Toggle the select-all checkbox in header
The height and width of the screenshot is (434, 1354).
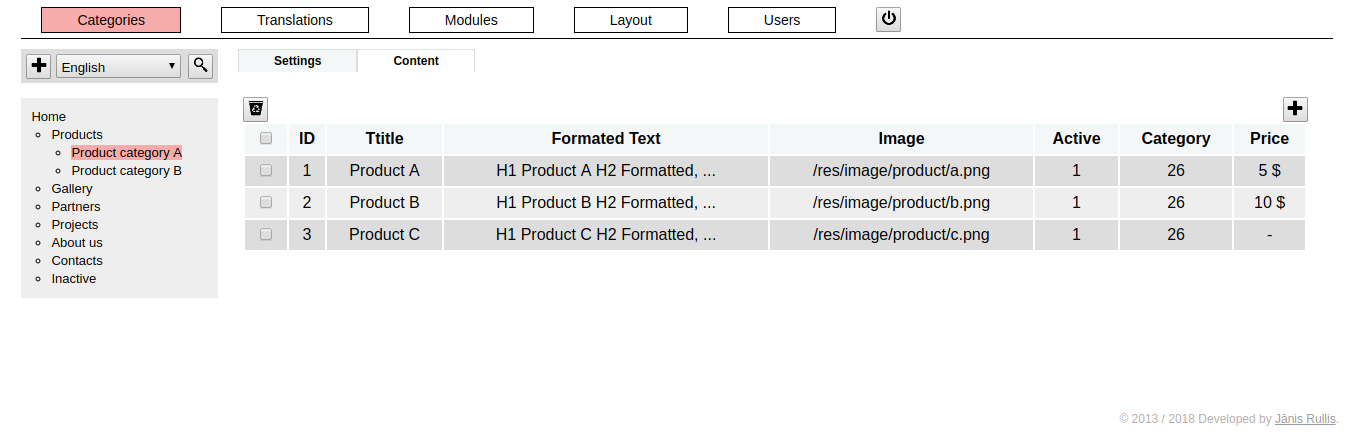click(266, 139)
